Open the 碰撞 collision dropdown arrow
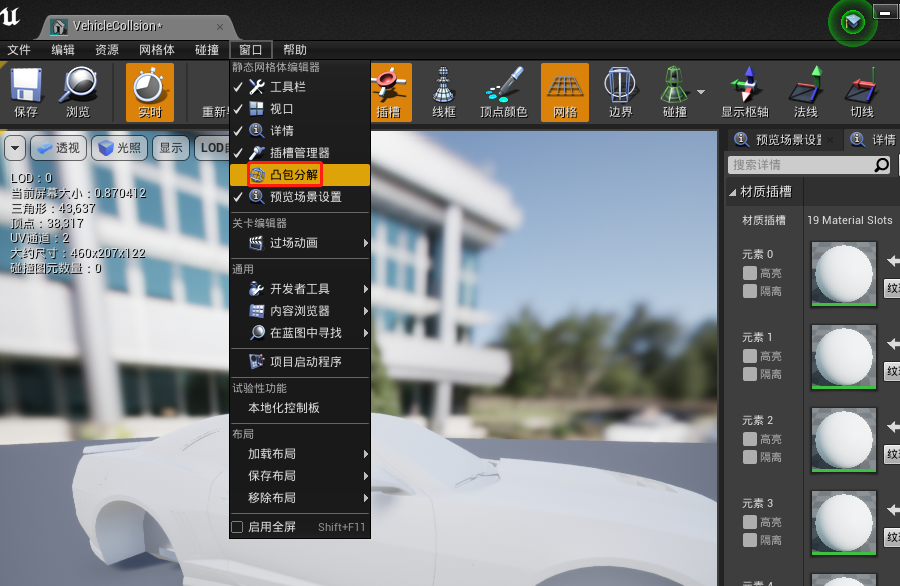The height and width of the screenshot is (586, 900). coord(701,92)
